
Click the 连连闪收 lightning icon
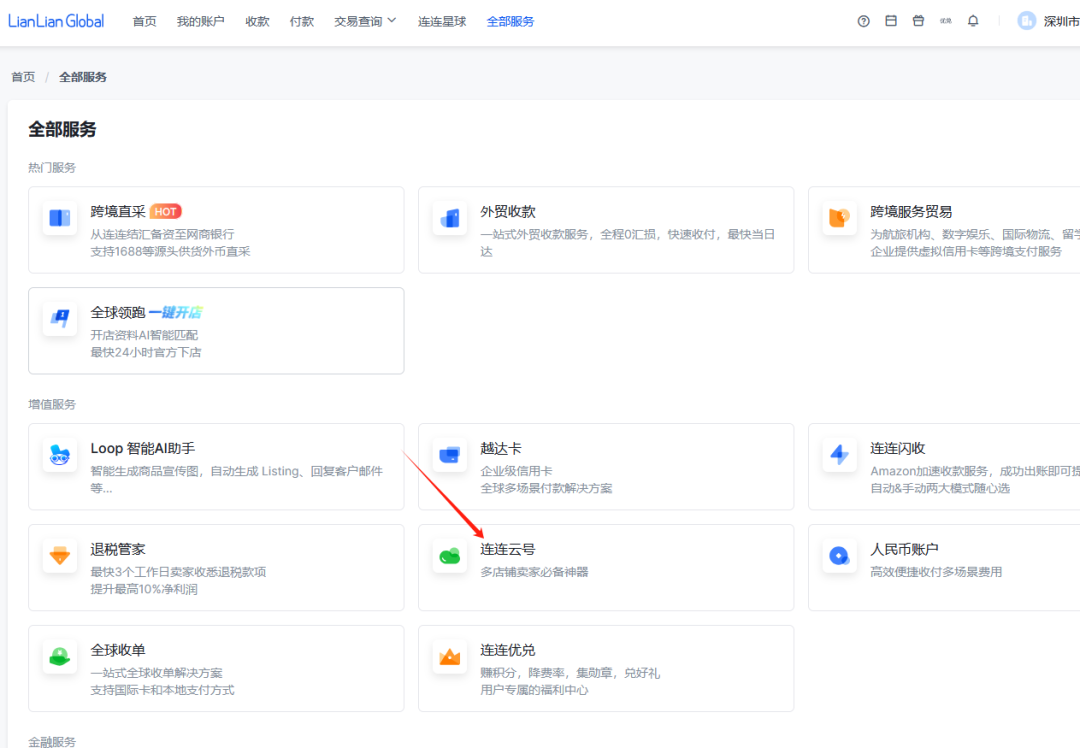point(840,455)
